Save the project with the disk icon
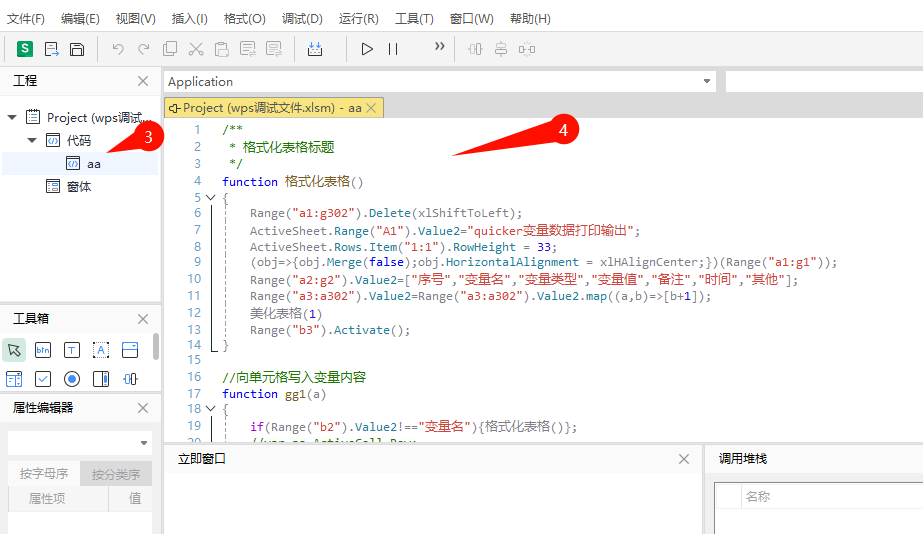The image size is (923, 534). pyautogui.click(x=77, y=49)
